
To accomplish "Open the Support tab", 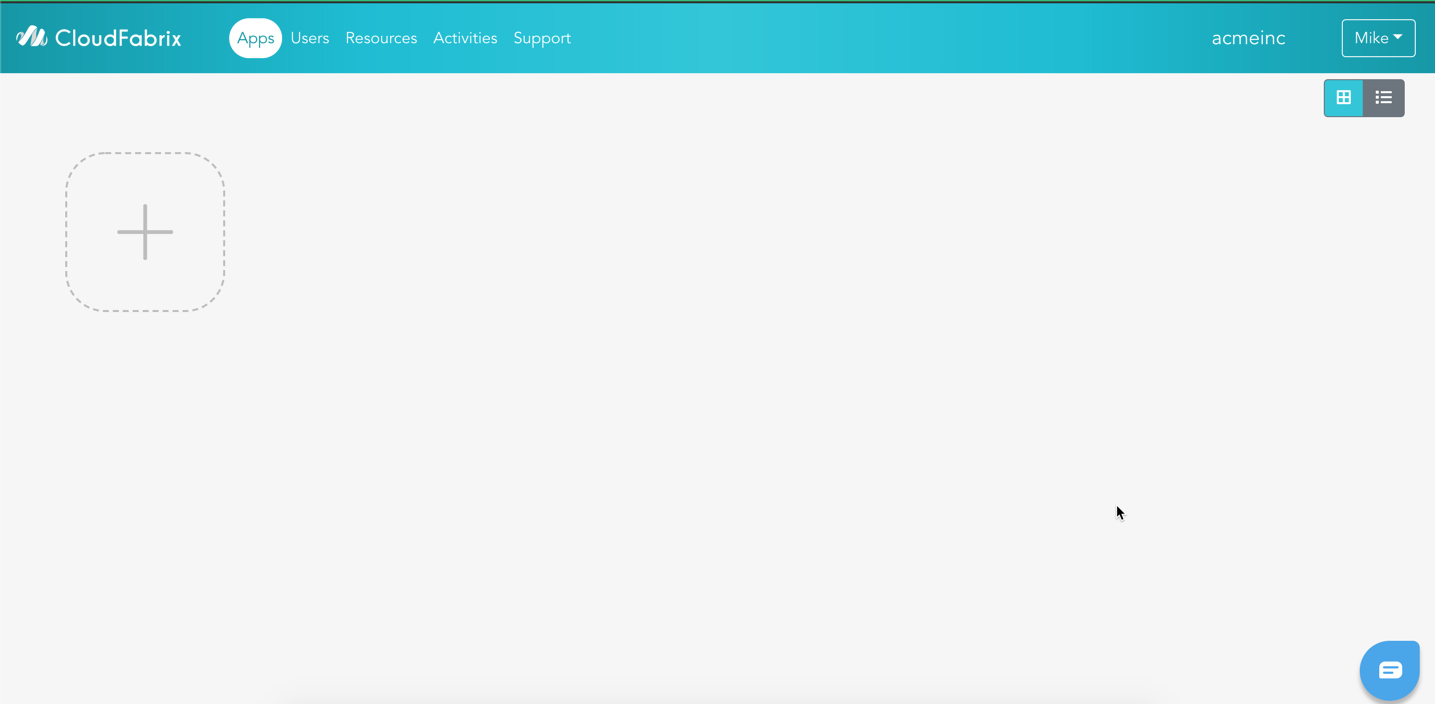I will tap(542, 38).
